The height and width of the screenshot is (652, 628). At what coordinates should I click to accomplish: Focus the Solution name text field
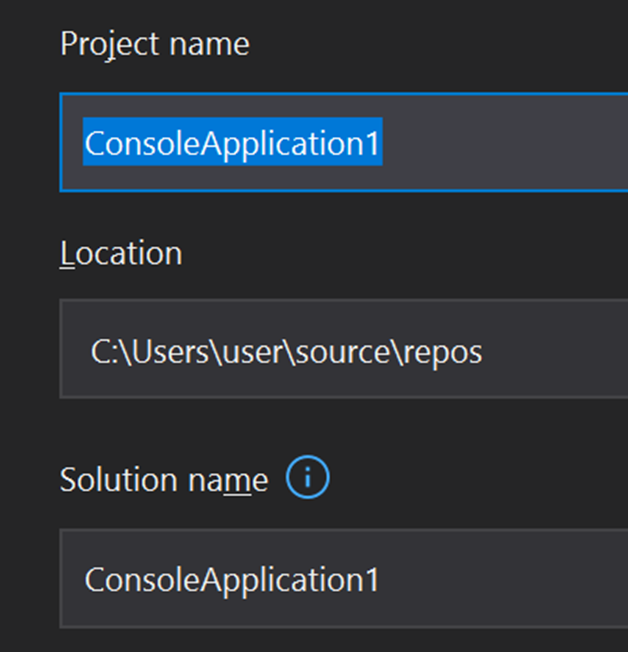tap(500, 580)
